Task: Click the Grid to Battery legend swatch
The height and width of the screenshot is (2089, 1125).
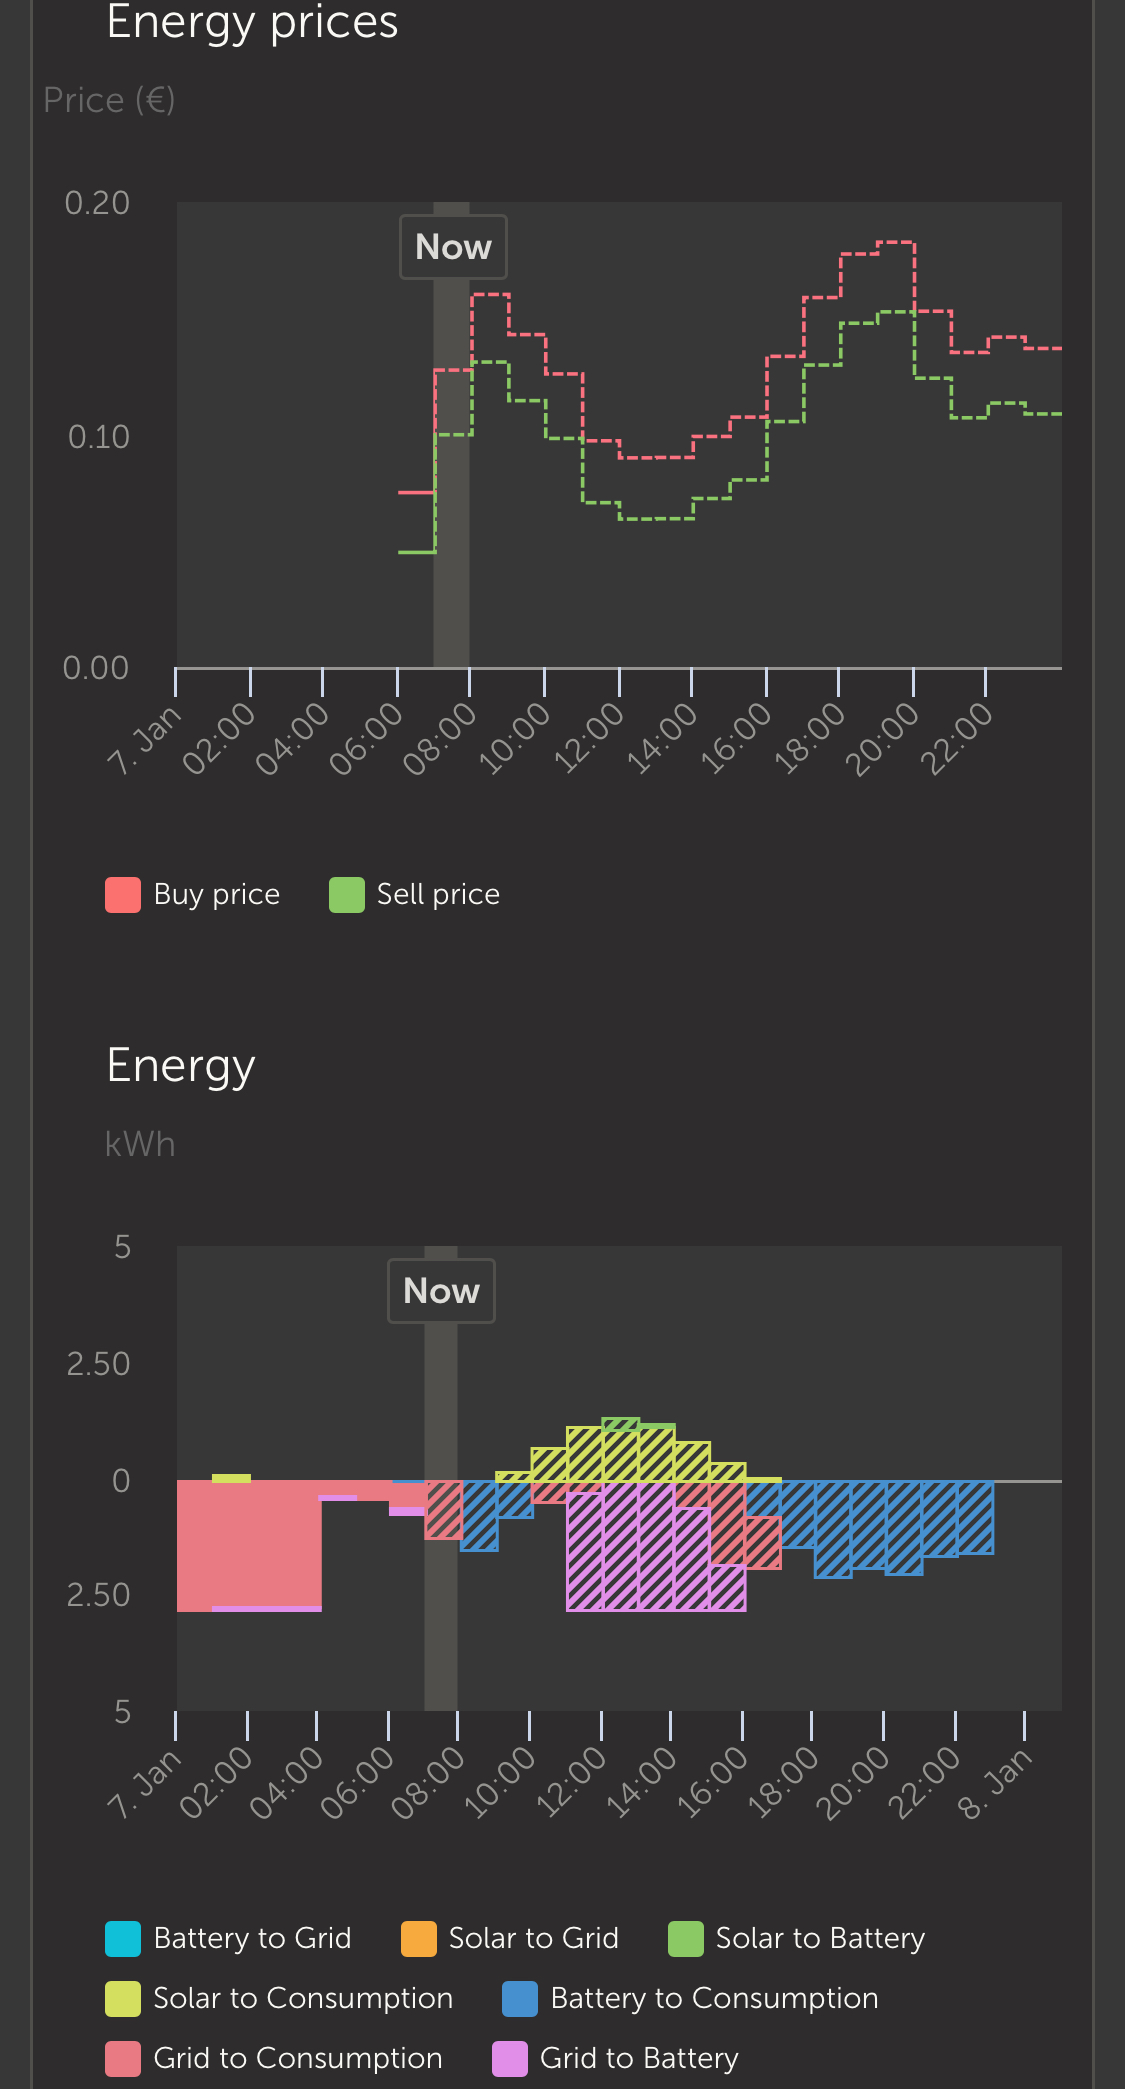Action: tap(510, 2059)
